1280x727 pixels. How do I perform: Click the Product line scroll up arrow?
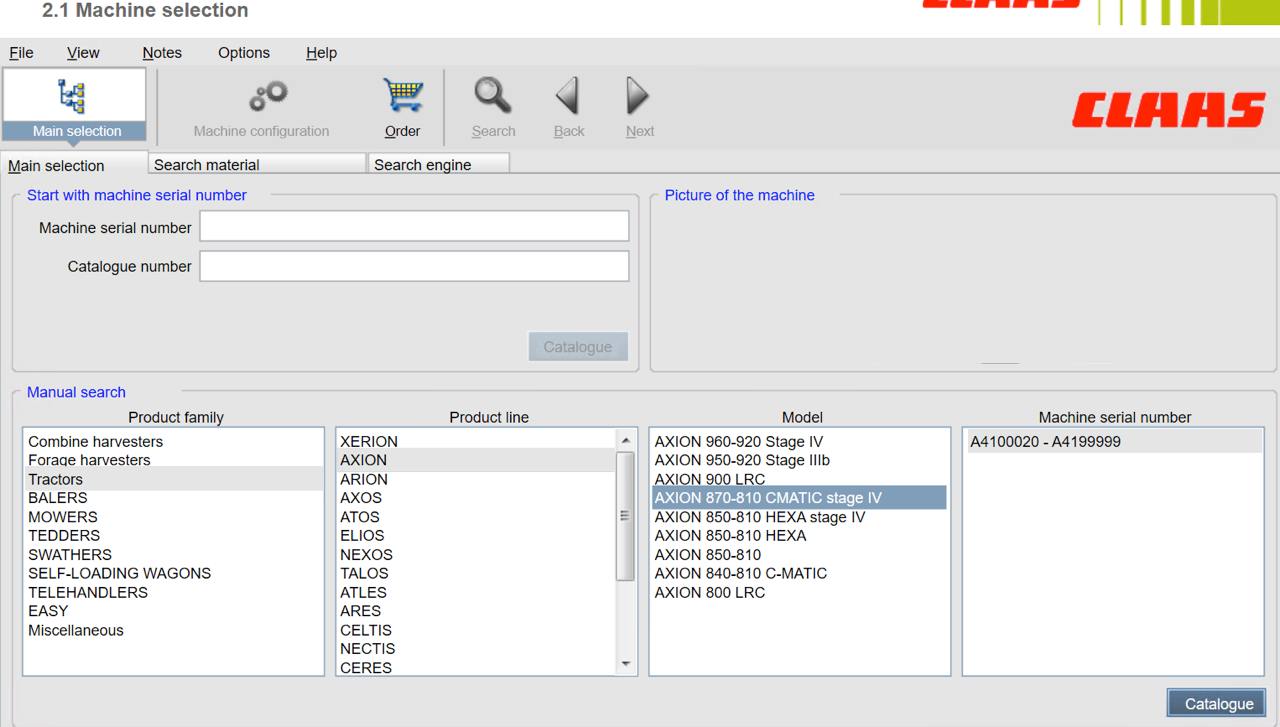[x=626, y=440]
